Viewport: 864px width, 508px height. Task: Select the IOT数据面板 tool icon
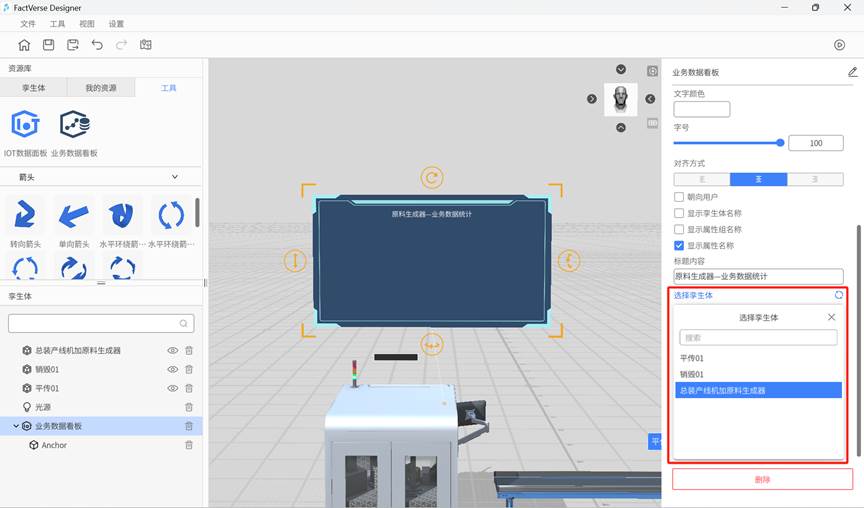pyautogui.click(x=25, y=125)
